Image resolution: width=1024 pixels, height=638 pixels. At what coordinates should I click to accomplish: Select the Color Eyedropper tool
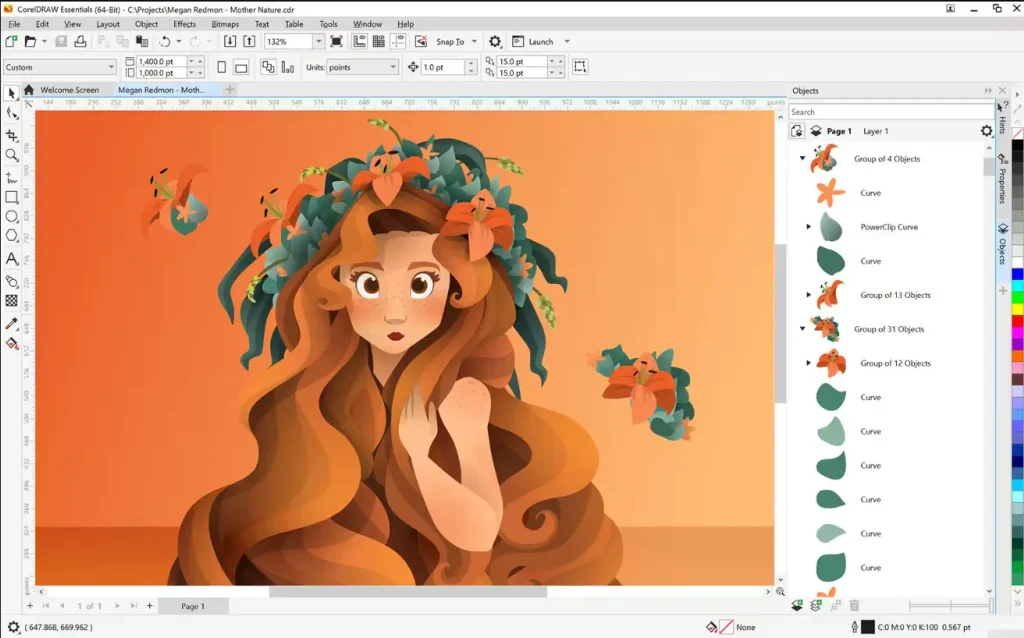point(11,323)
